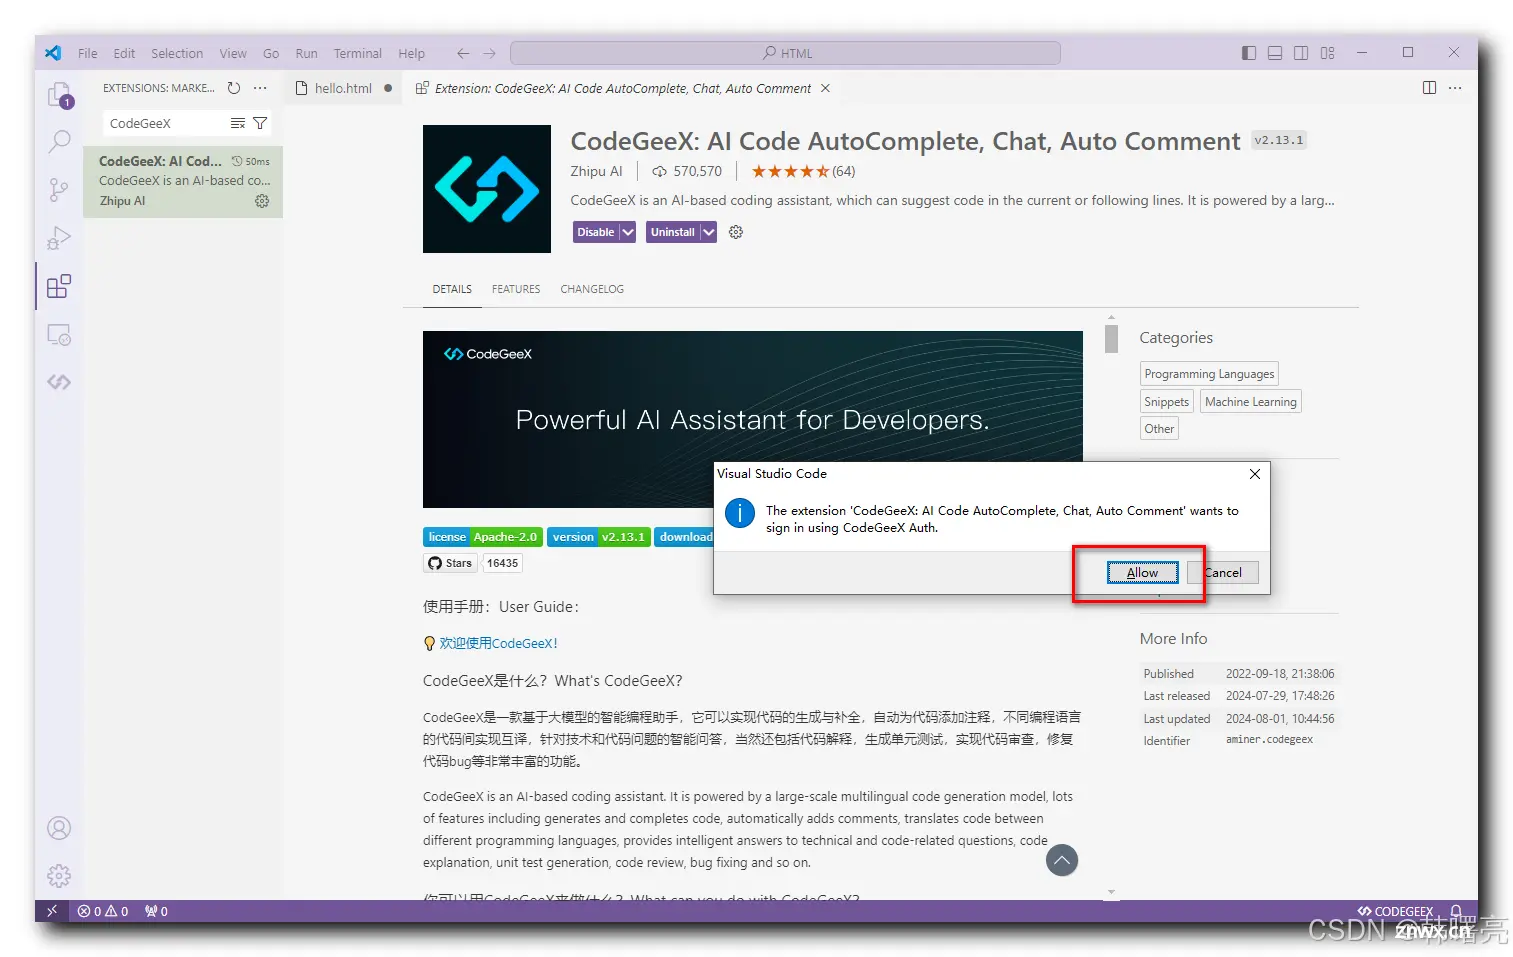Screen dimensions: 1513x957
Task: Go forward with navigation arrow
Action: click(x=489, y=53)
